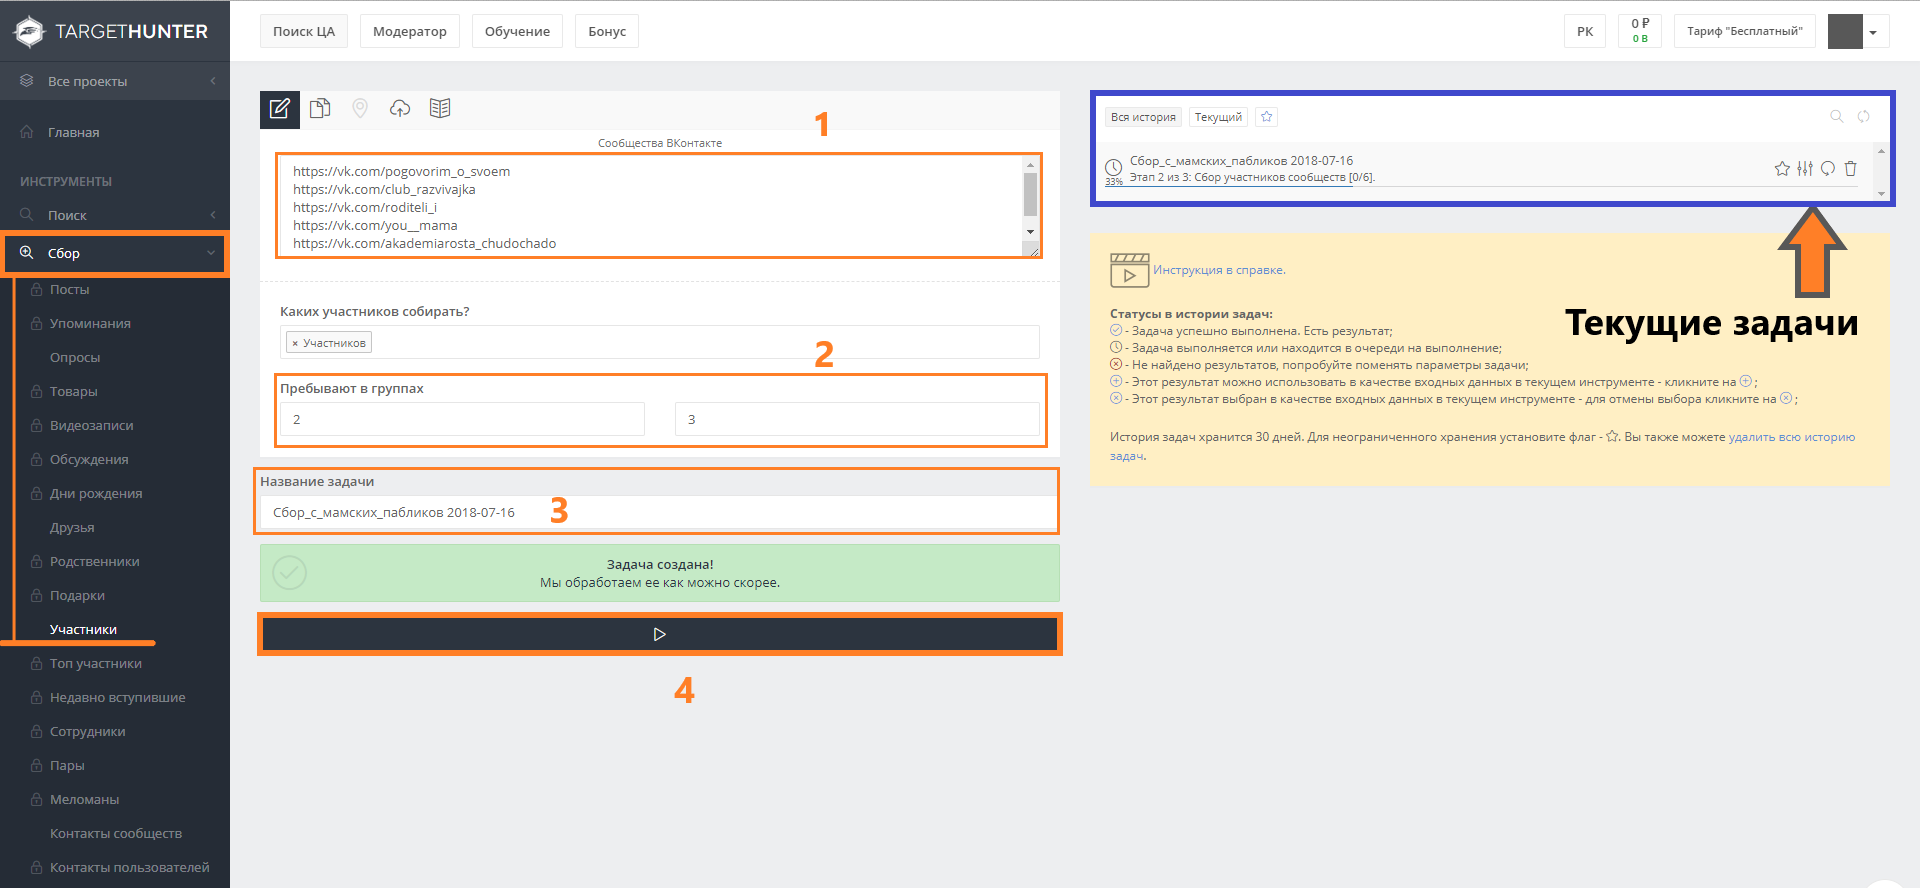Open Недавно вступившие in sidebar
The image size is (1920, 888).
pyautogui.click(x=118, y=697)
